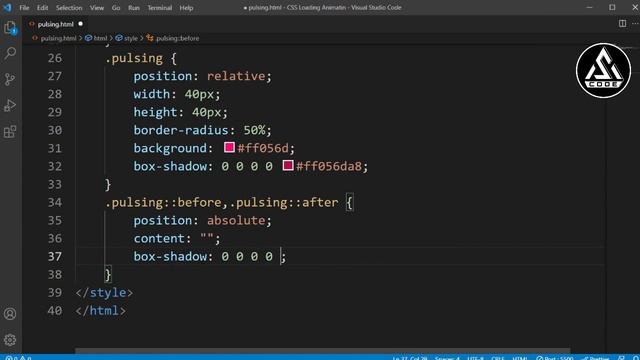Click the errors and warnings status indicator
Viewport: 640px width, 360px height.
coord(18,358)
